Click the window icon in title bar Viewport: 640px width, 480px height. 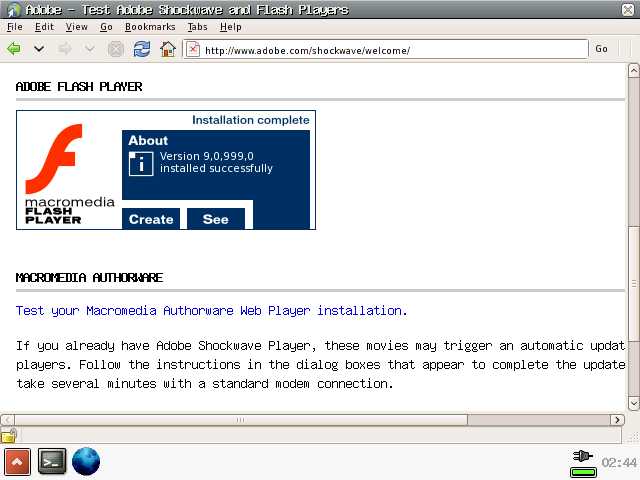(x=13, y=9)
